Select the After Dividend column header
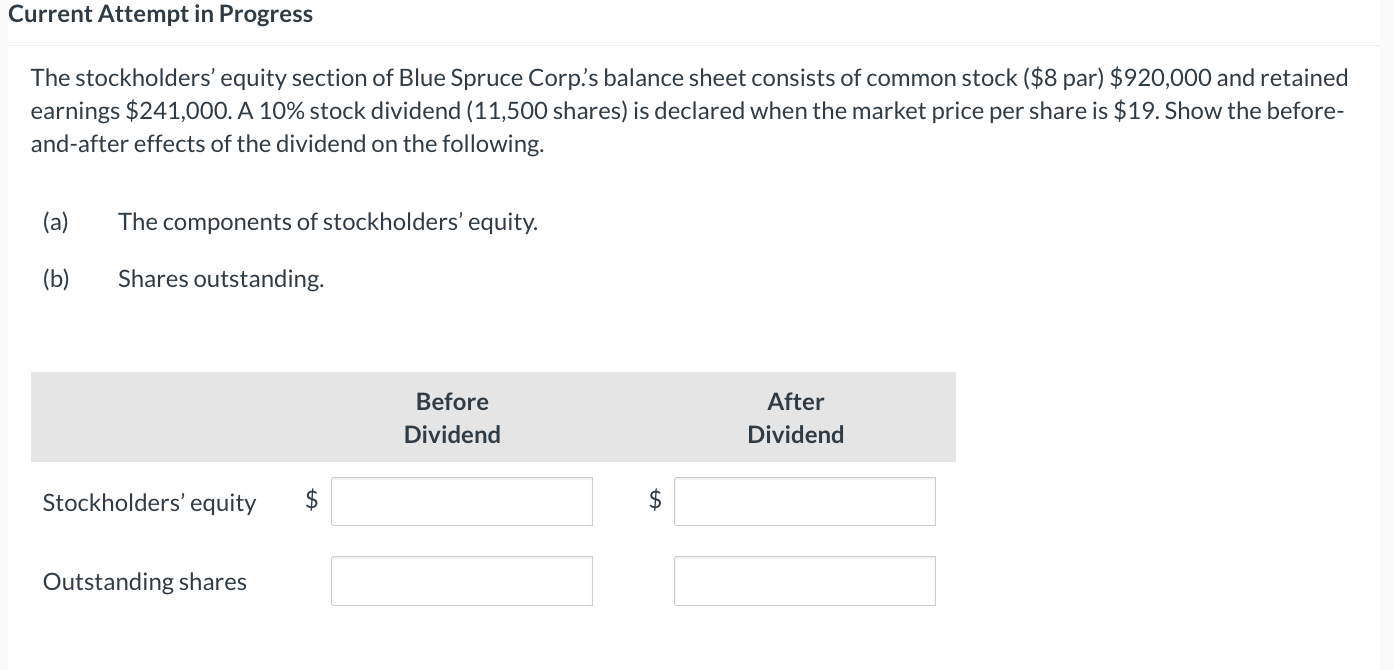 (795, 417)
